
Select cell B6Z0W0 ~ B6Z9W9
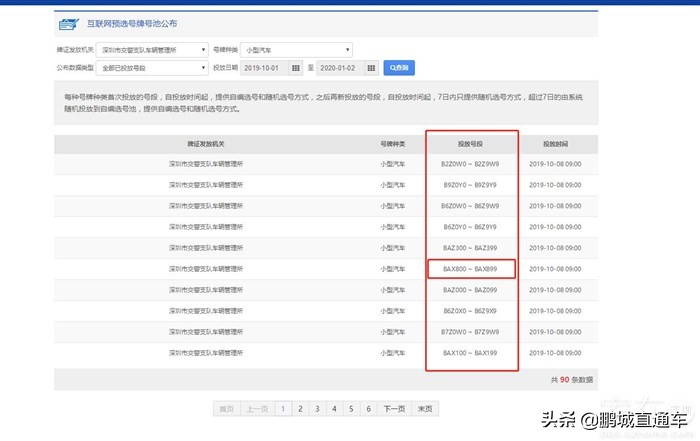(470, 206)
